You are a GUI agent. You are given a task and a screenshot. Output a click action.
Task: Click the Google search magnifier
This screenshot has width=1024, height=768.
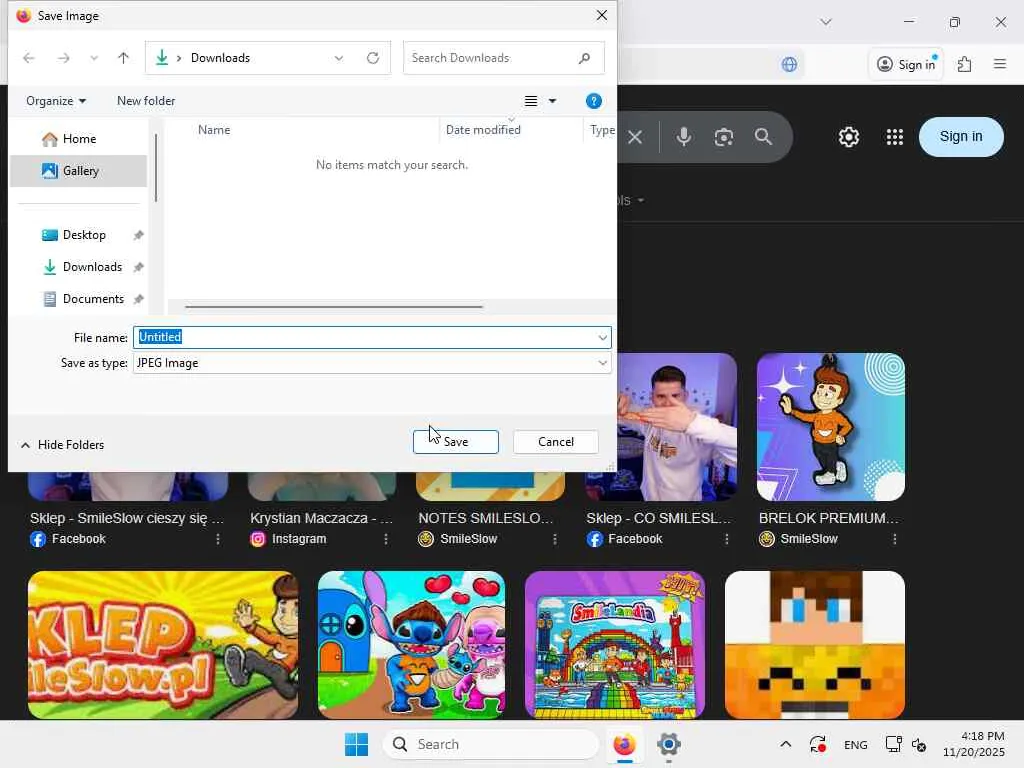coord(763,136)
